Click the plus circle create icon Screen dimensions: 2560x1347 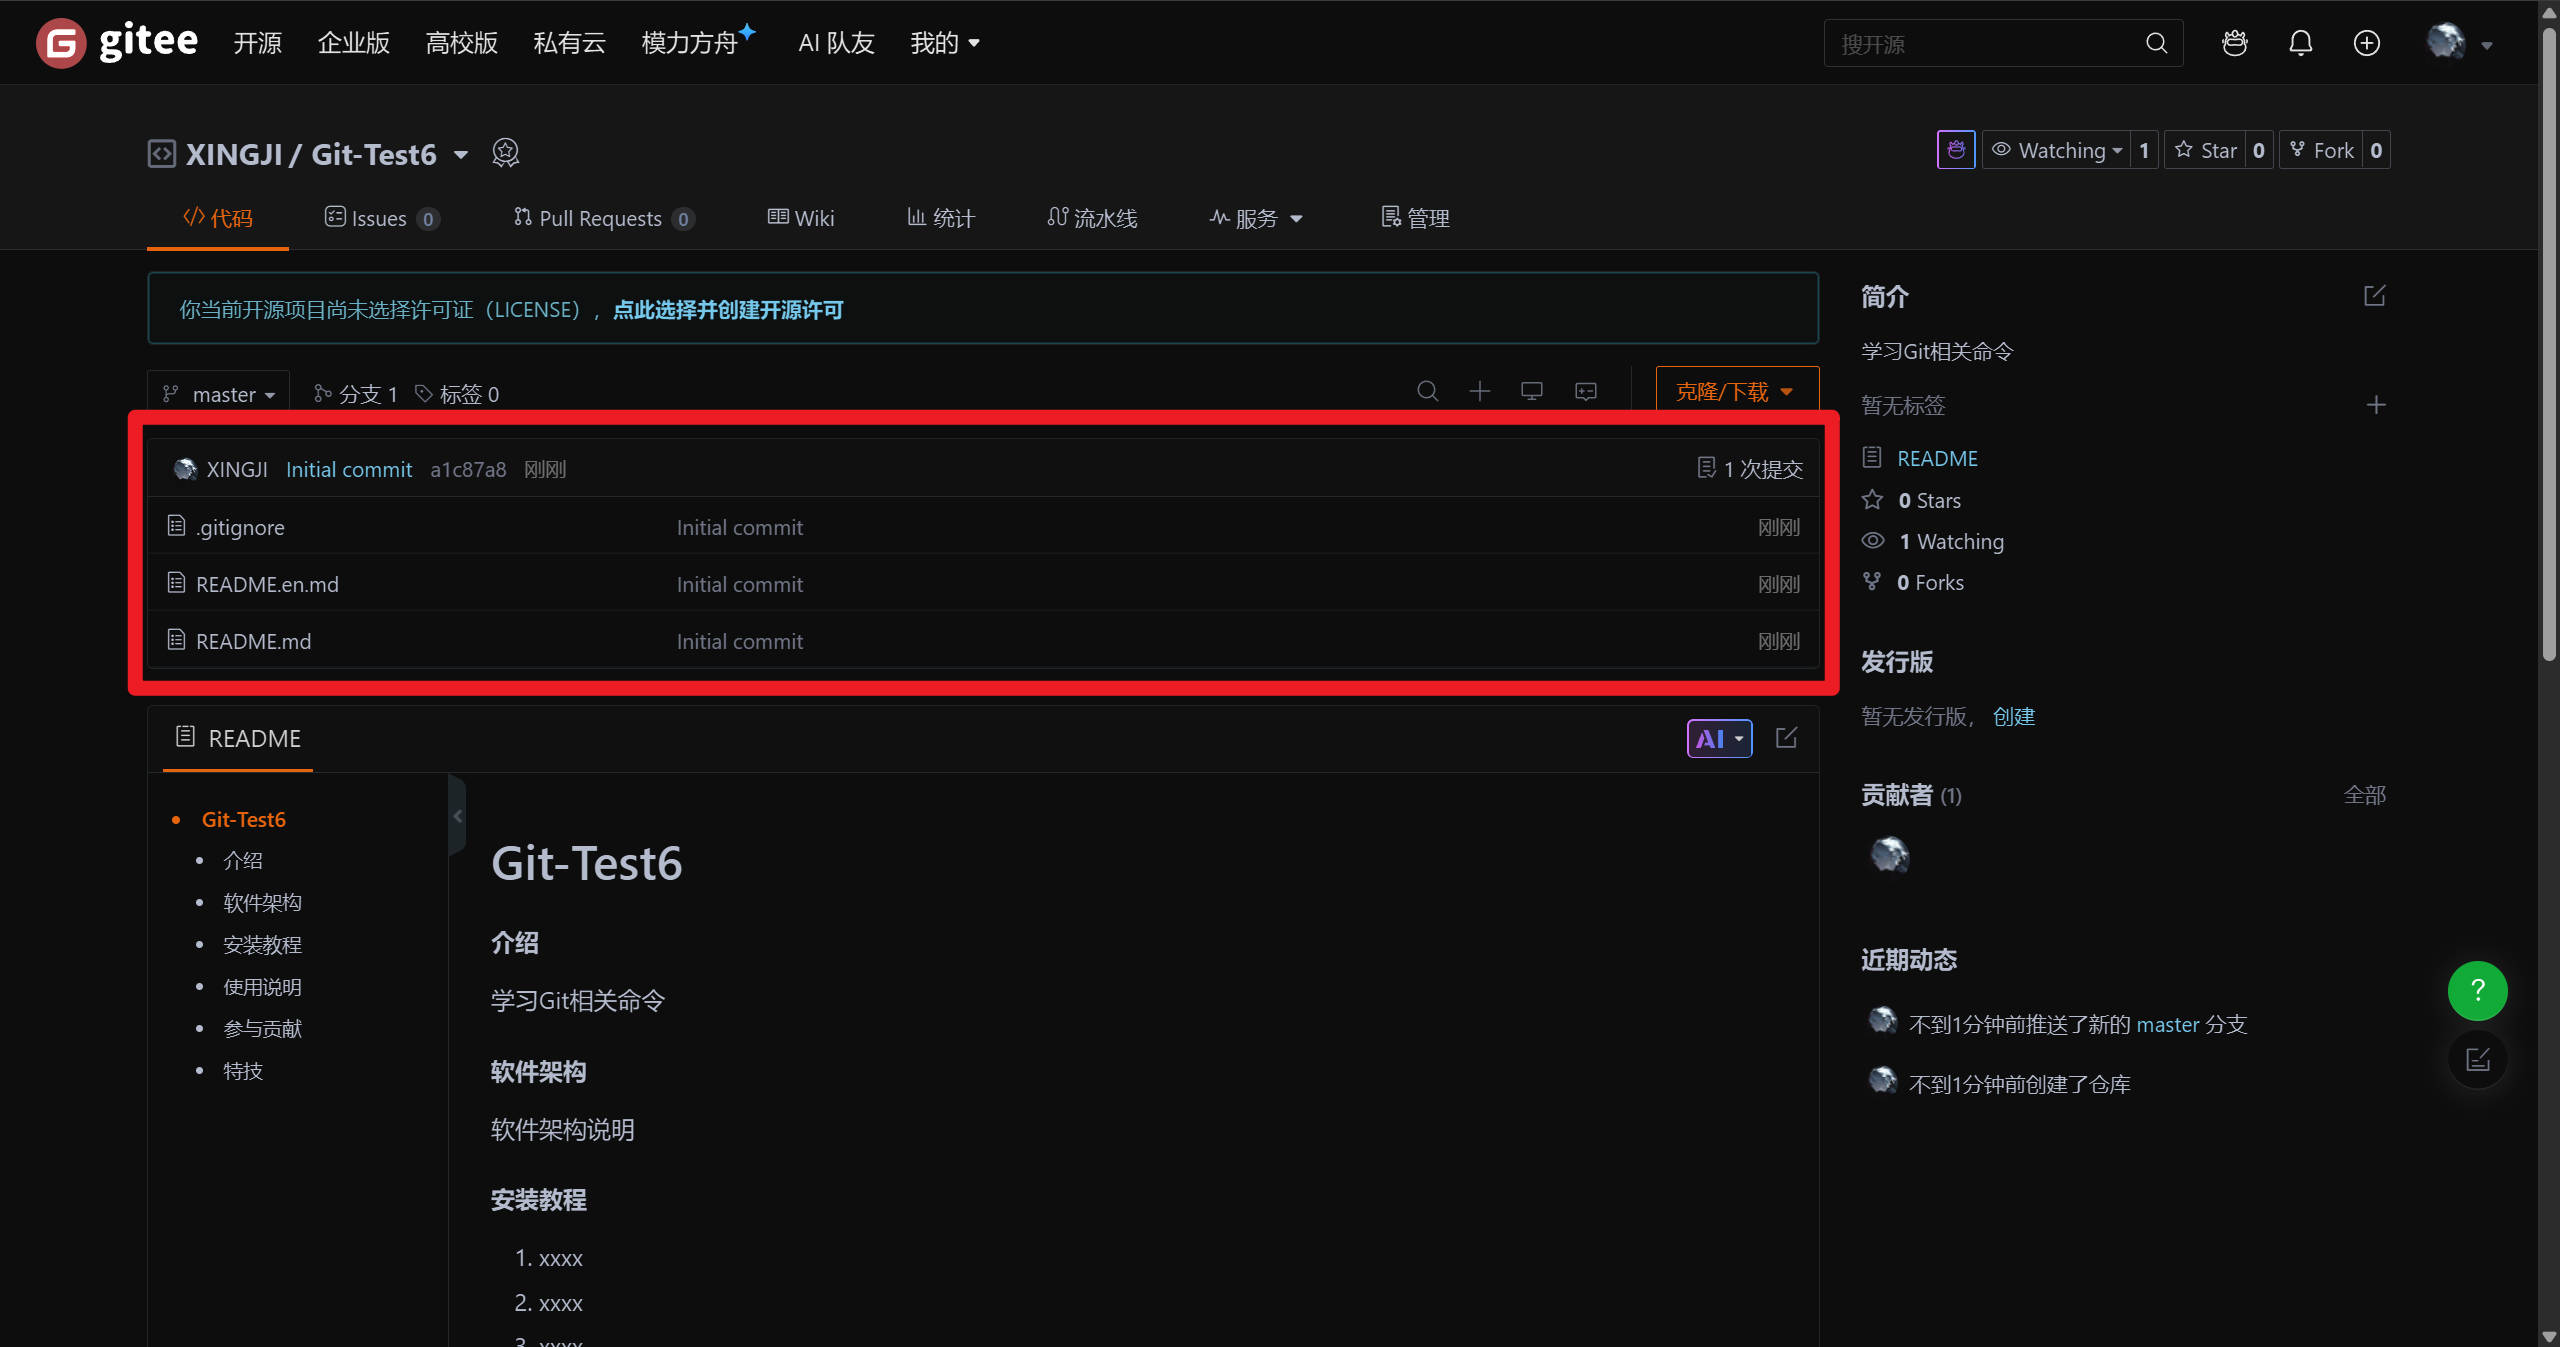point(2366,43)
